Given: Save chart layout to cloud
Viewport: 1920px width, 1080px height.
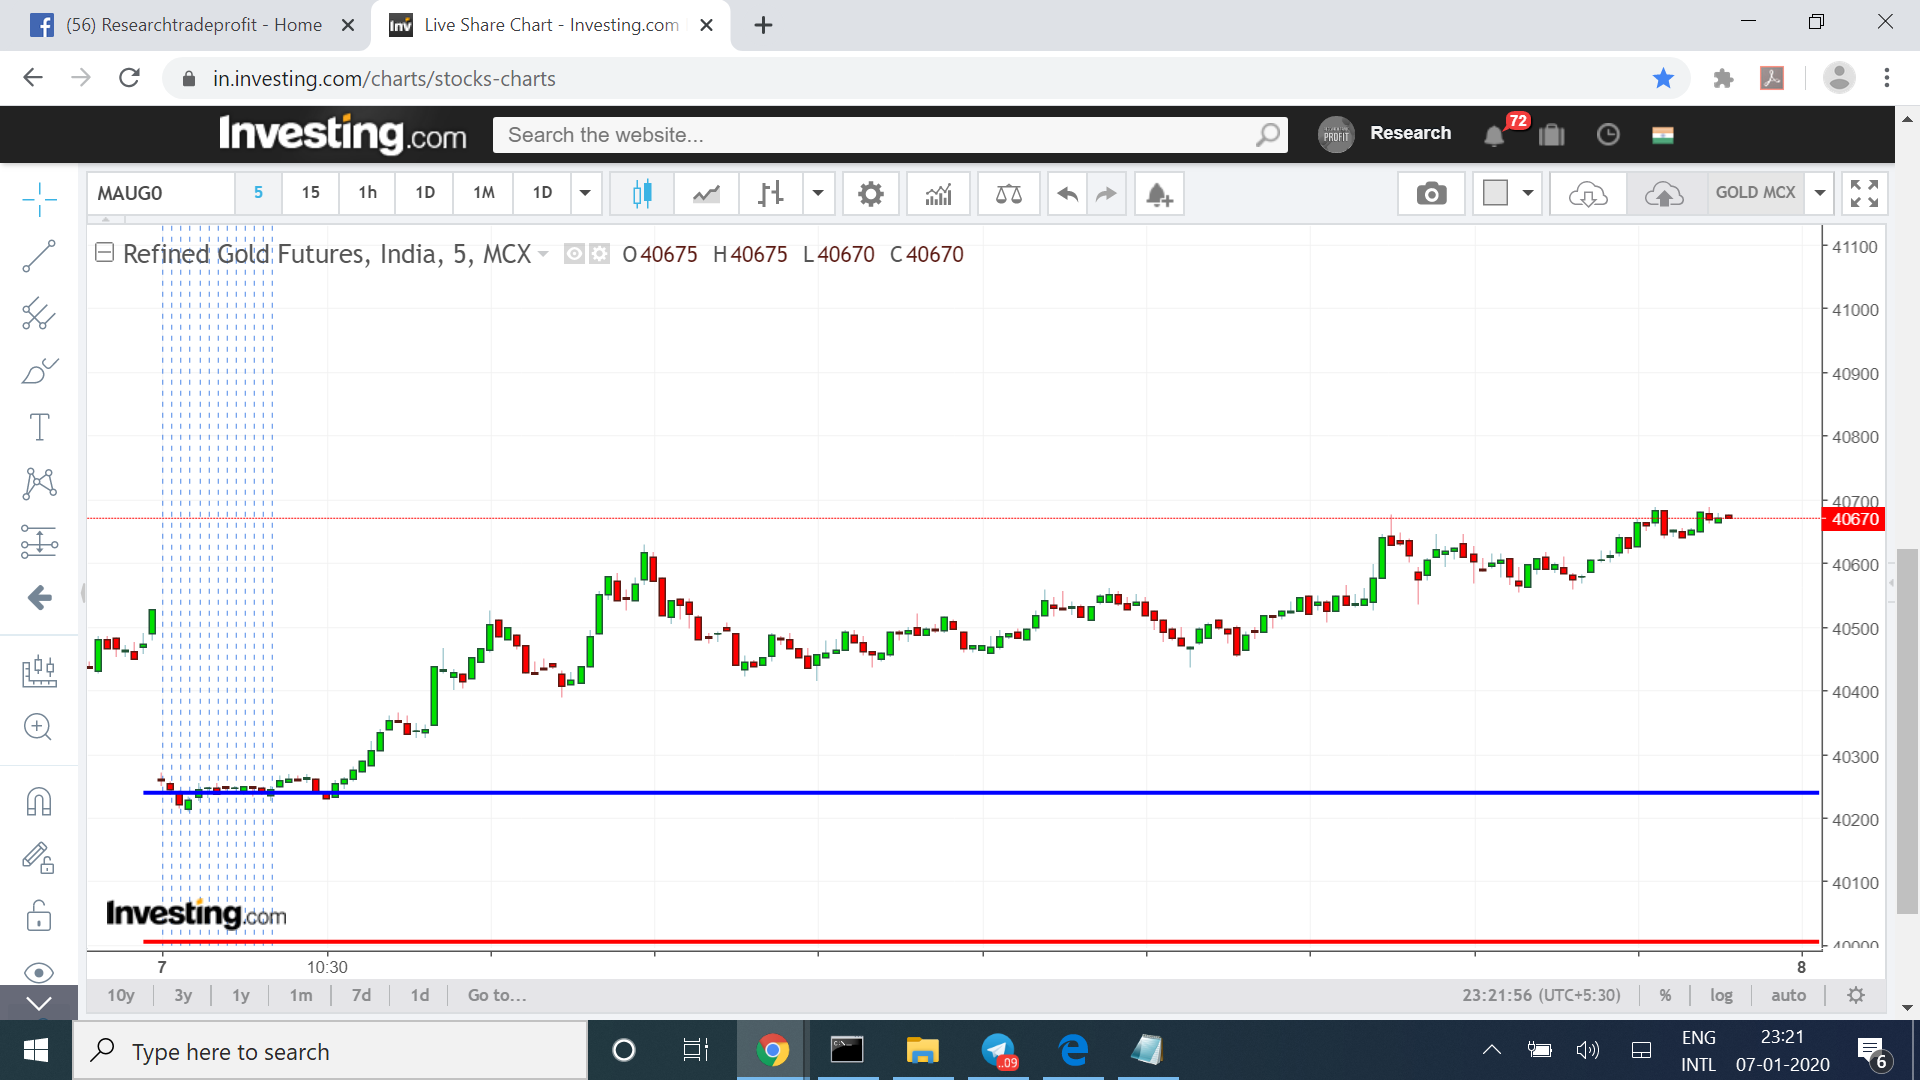Looking at the screenshot, I should pos(1664,193).
